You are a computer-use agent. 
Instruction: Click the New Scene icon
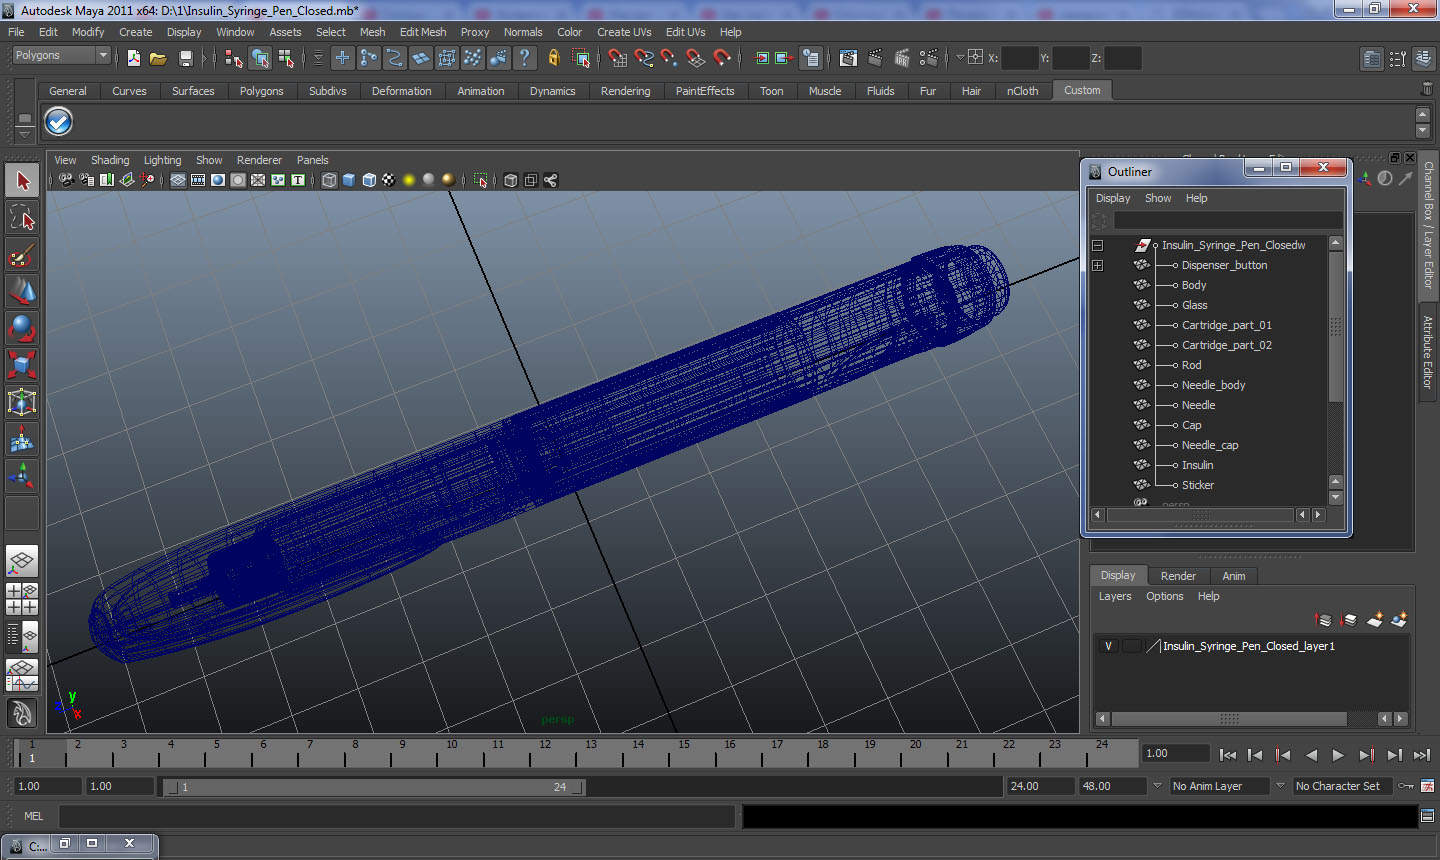point(133,58)
